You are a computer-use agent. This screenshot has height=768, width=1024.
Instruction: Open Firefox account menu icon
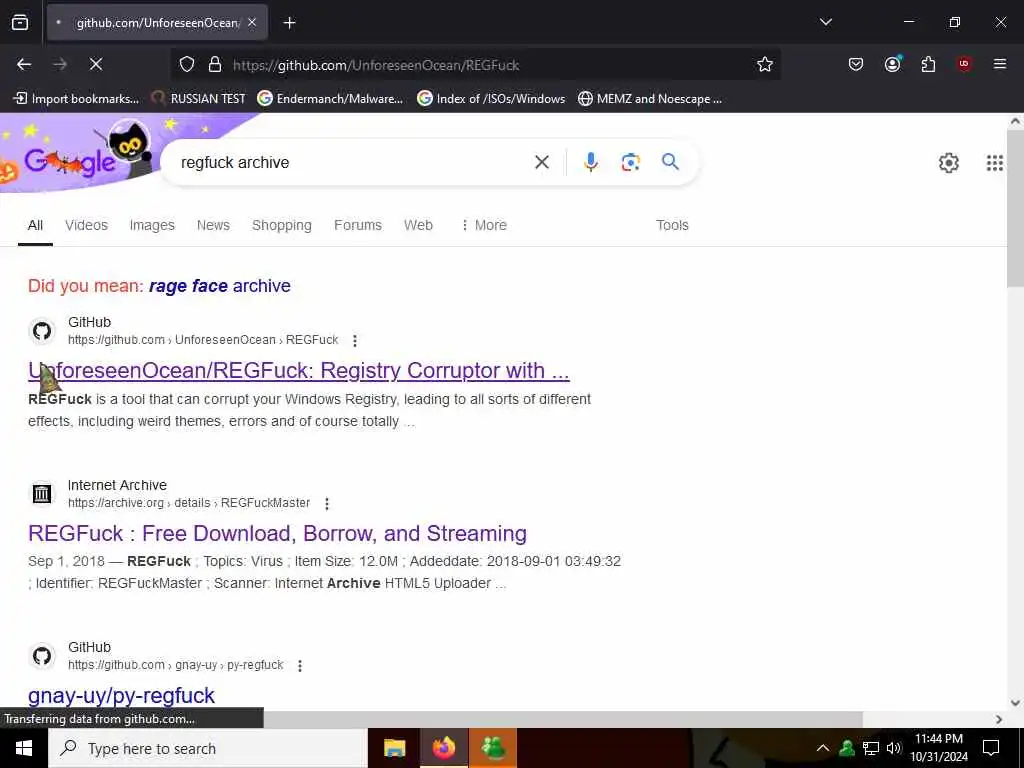click(x=892, y=64)
